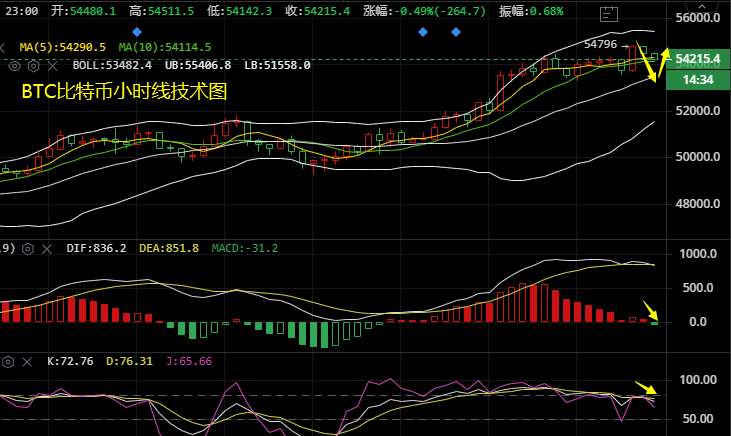Viewport: 731px width, 436px height.
Task: Click the rightmost blue diamond event marker
Action: pos(456,32)
